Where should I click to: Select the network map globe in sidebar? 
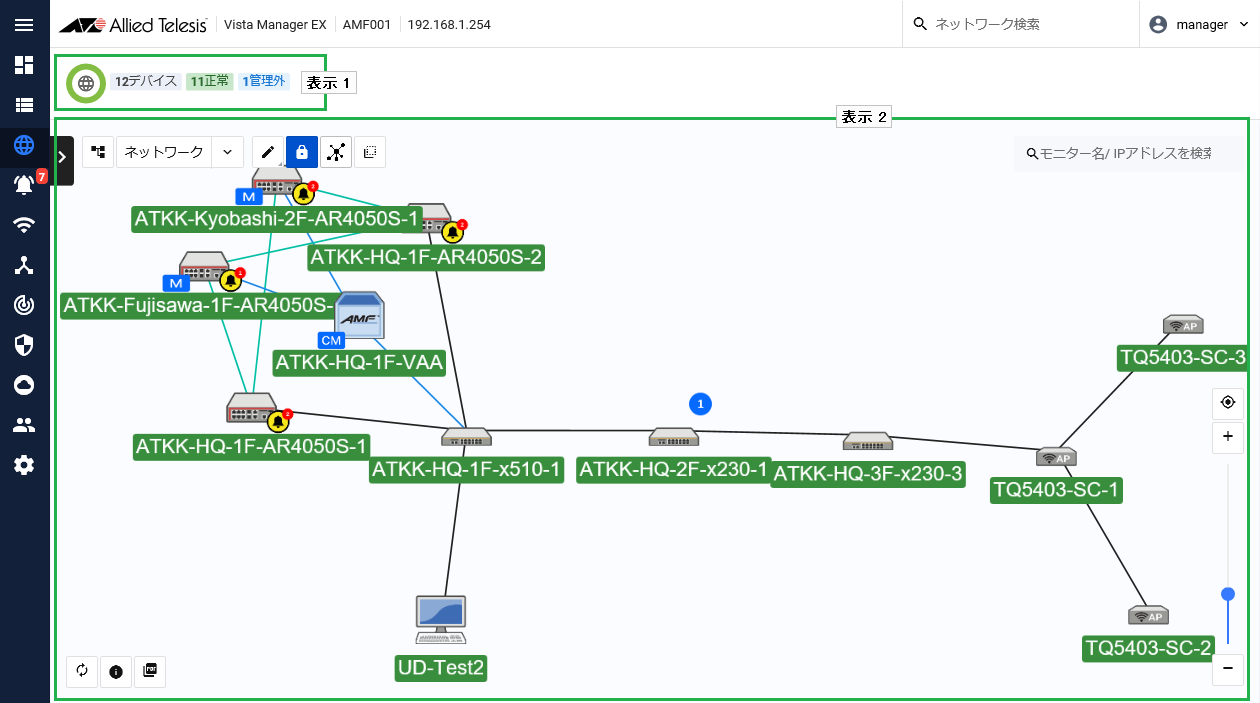tap(25, 145)
